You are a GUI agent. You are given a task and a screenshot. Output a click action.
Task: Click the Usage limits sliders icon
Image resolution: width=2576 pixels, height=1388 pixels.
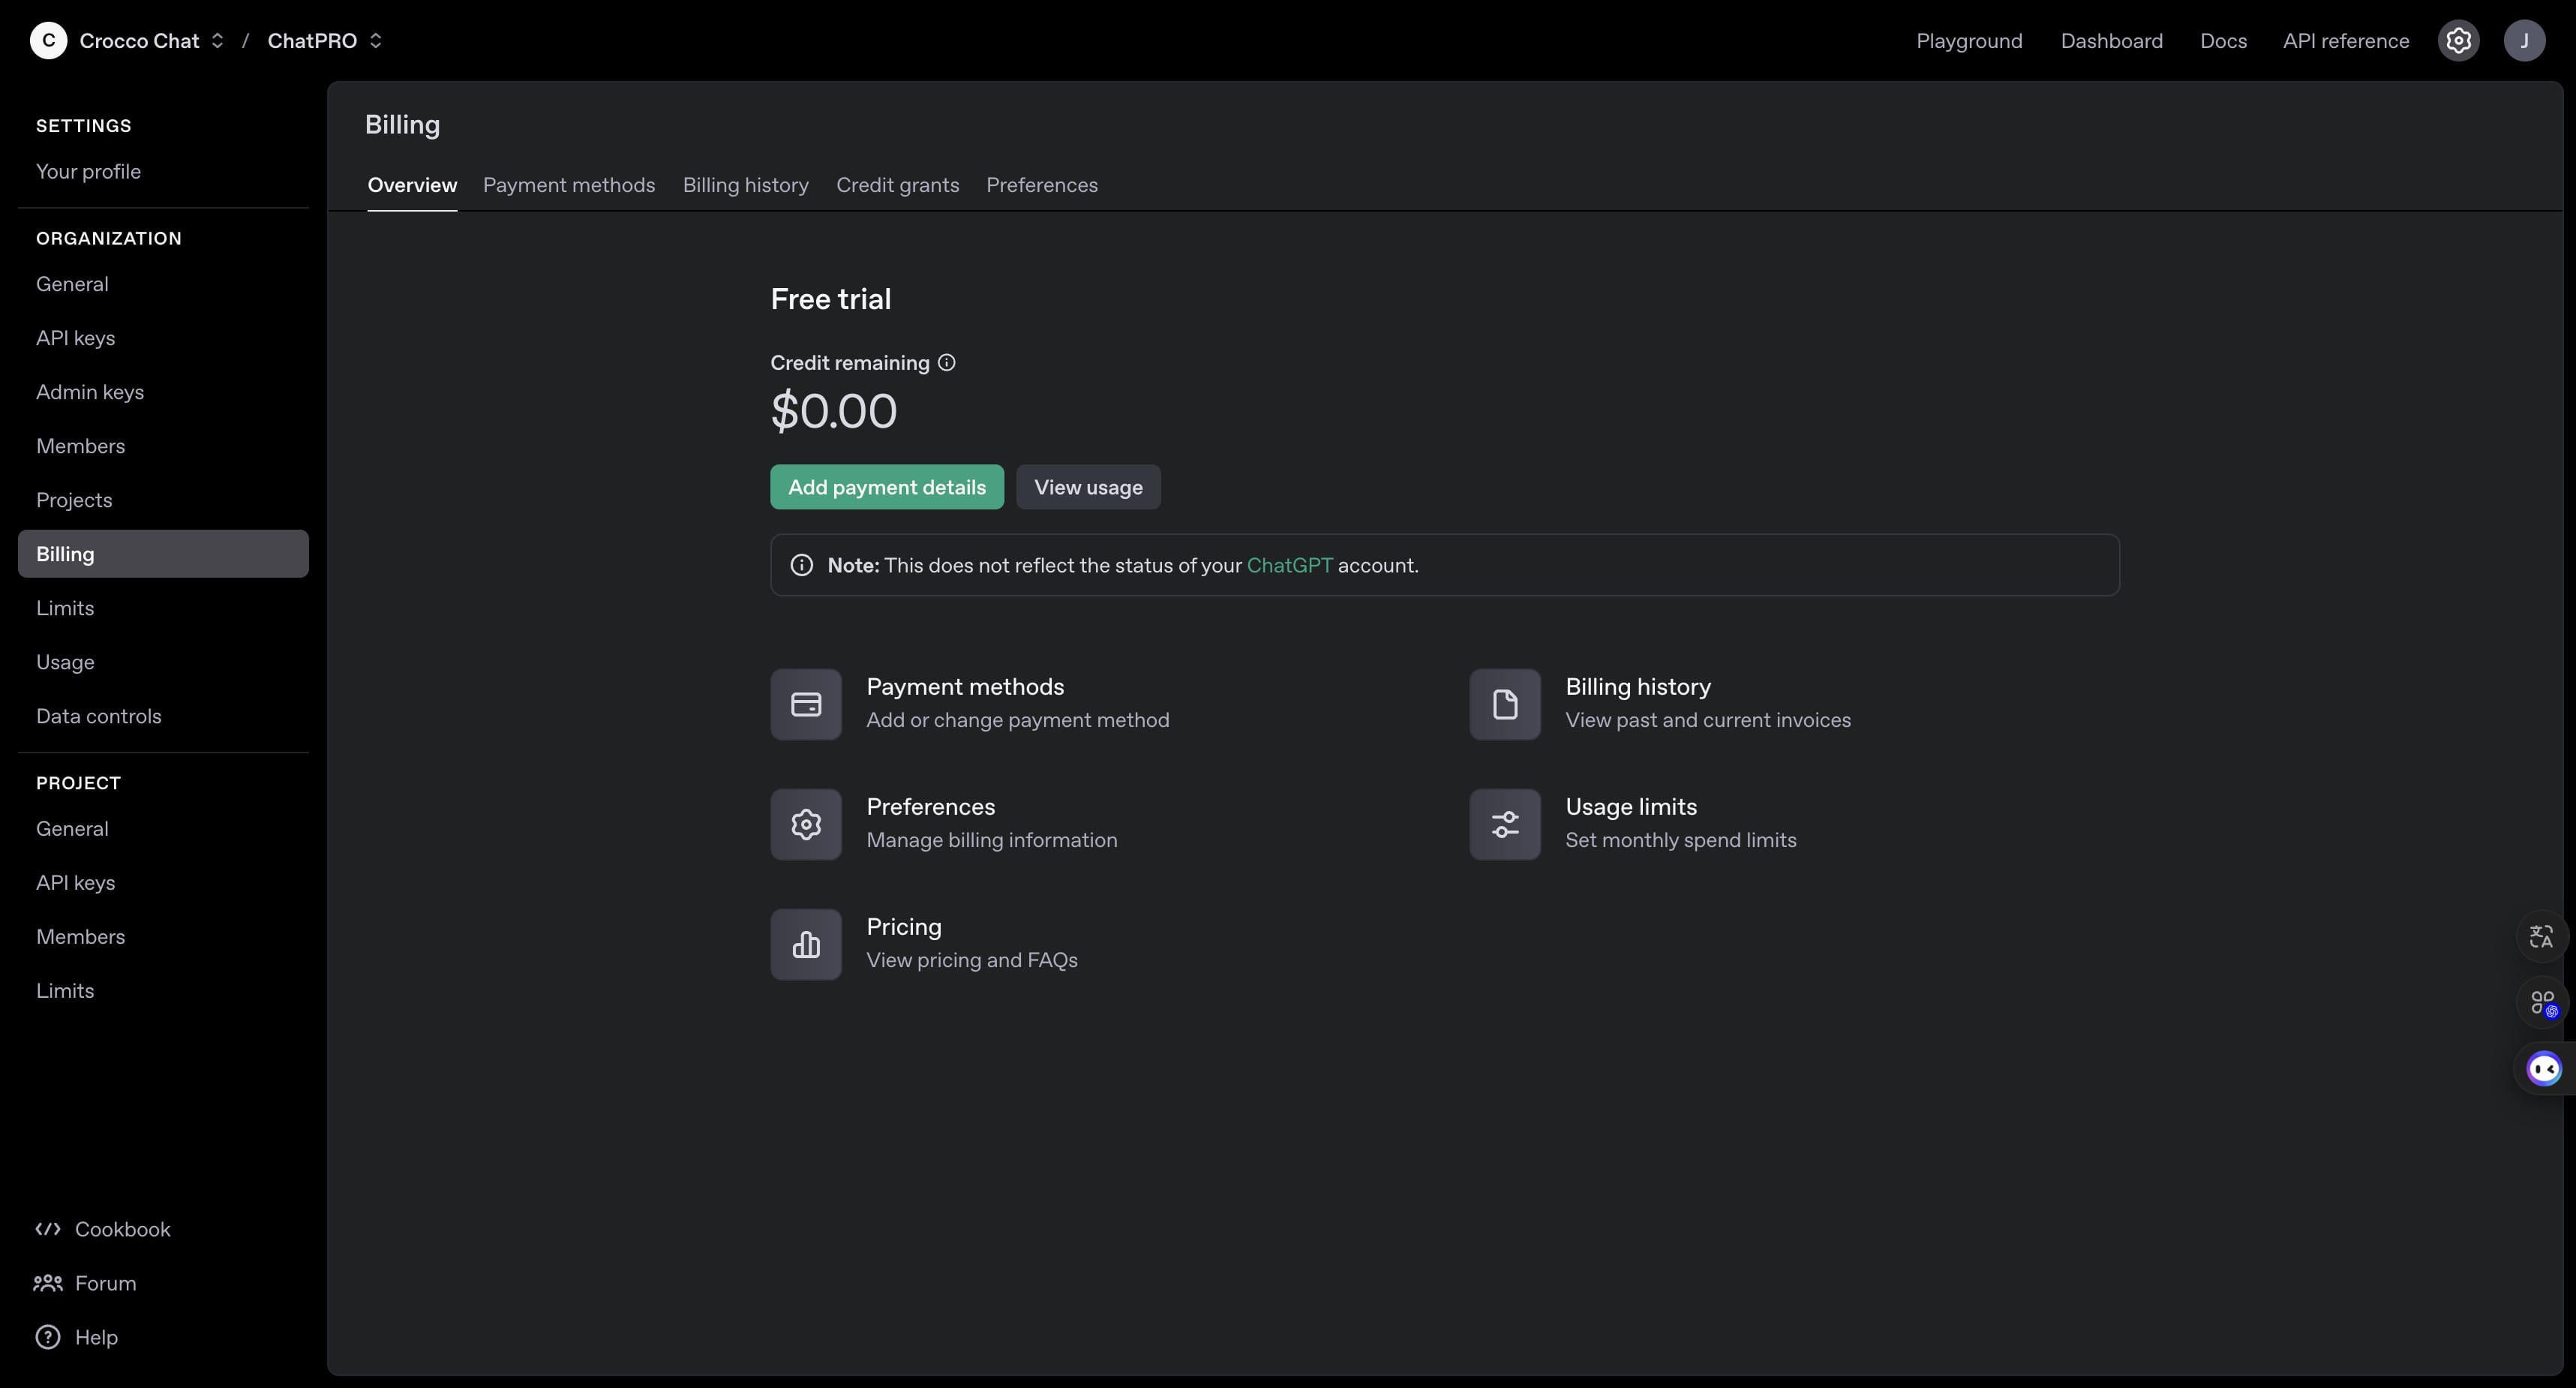coord(1505,824)
